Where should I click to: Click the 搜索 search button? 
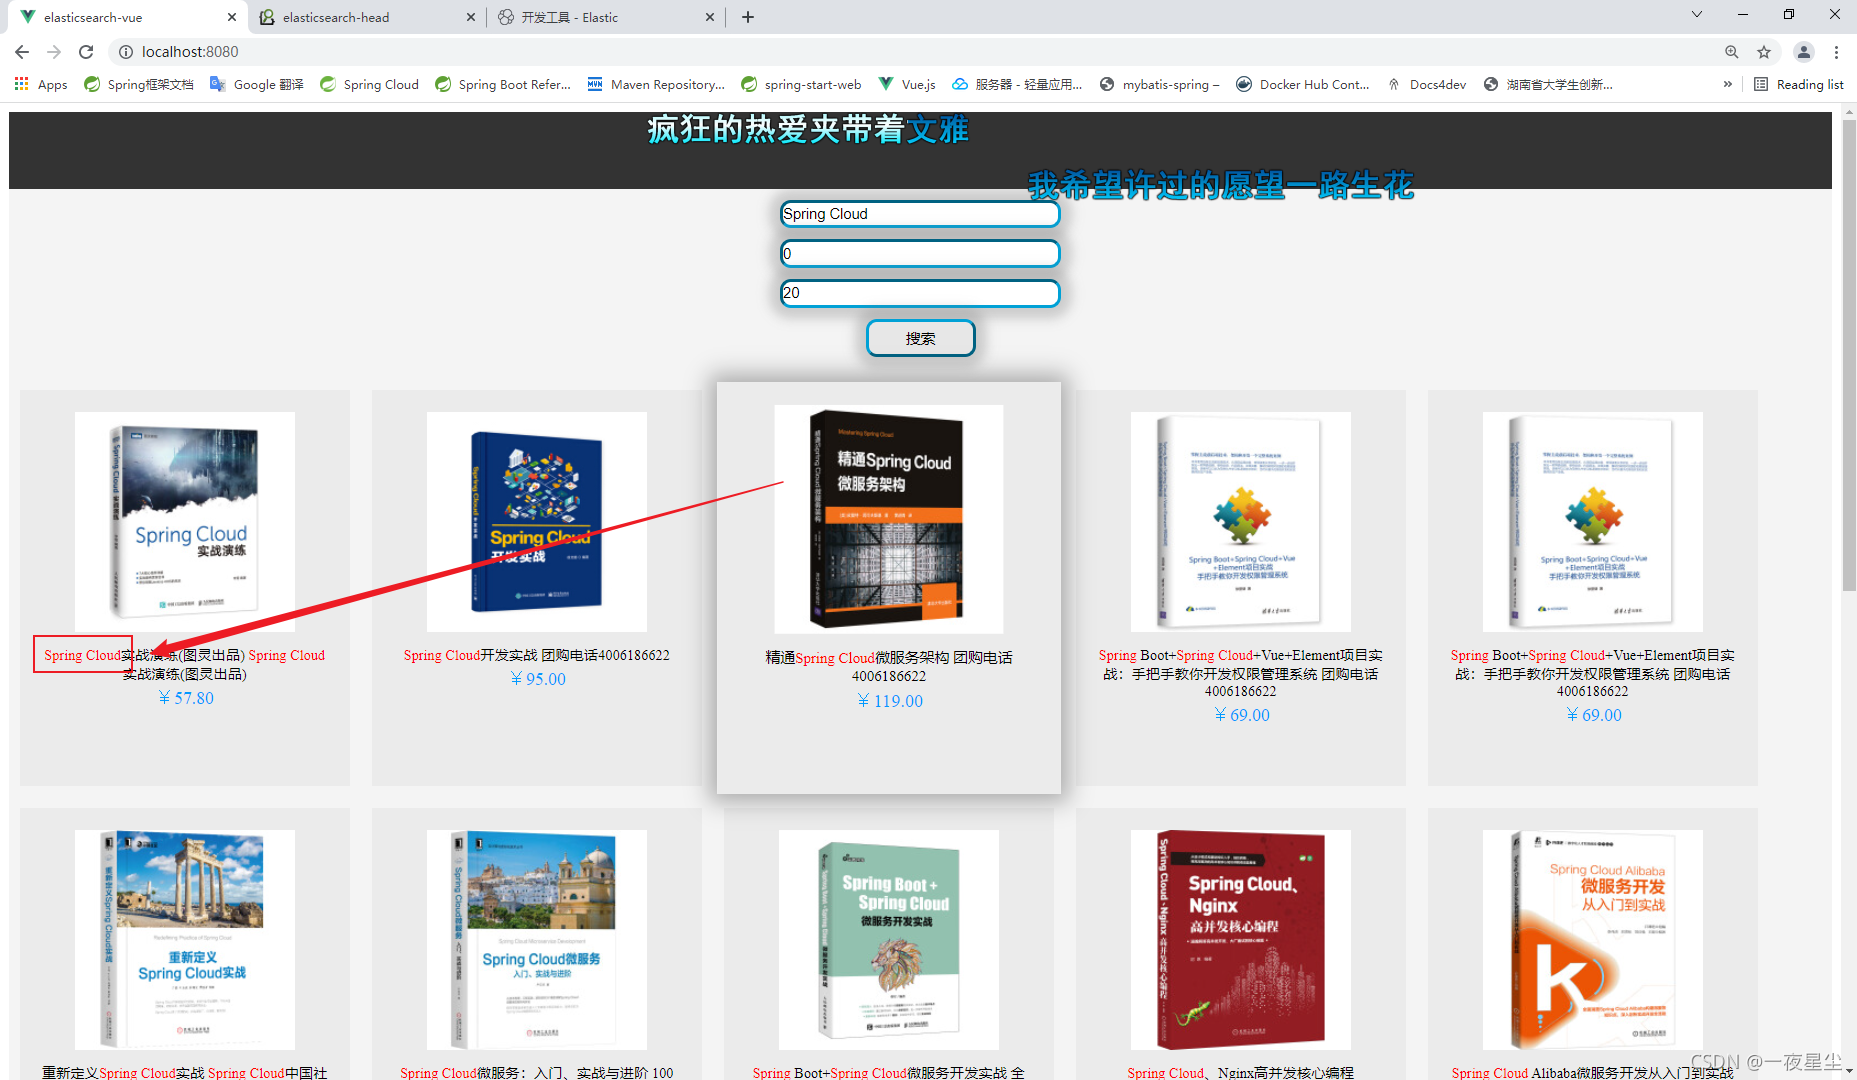(920, 338)
